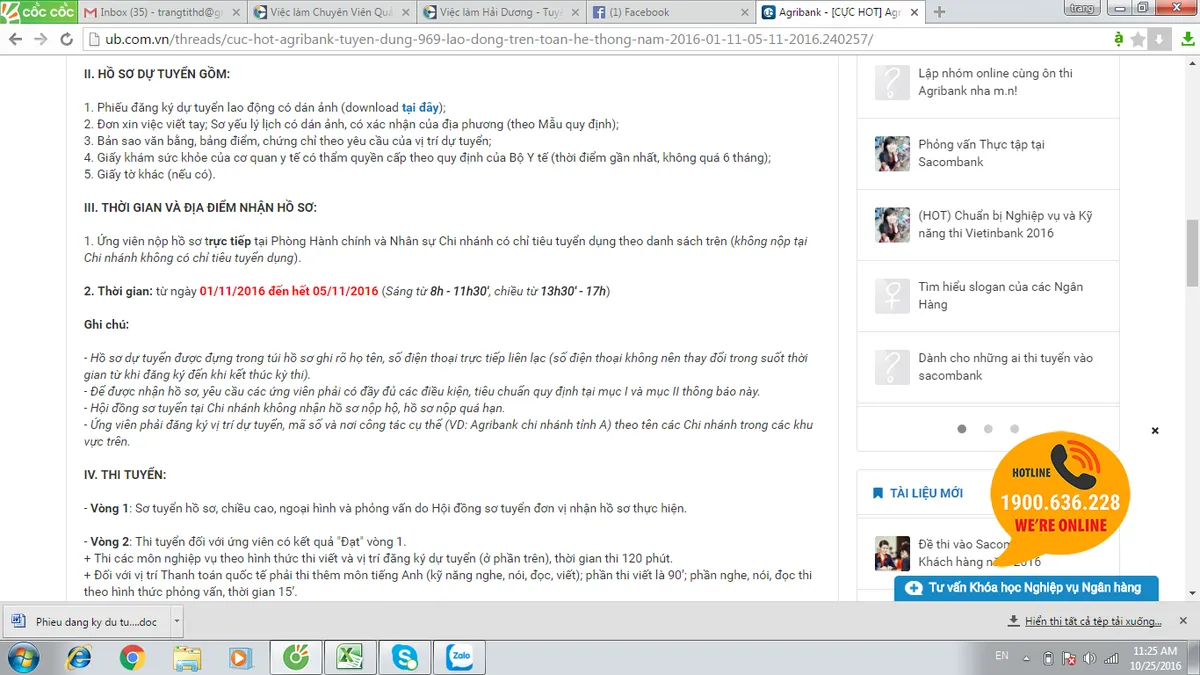Download the form via 'tại đây' link
The width and height of the screenshot is (1200, 675).
pyautogui.click(x=422, y=107)
